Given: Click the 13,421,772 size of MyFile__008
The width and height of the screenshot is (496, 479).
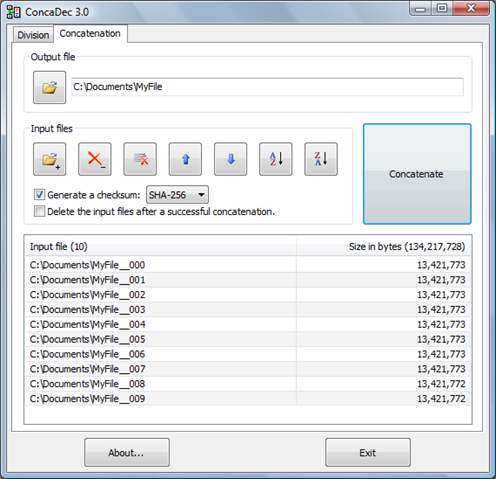Looking at the screenshot, I should pos(441,384).
